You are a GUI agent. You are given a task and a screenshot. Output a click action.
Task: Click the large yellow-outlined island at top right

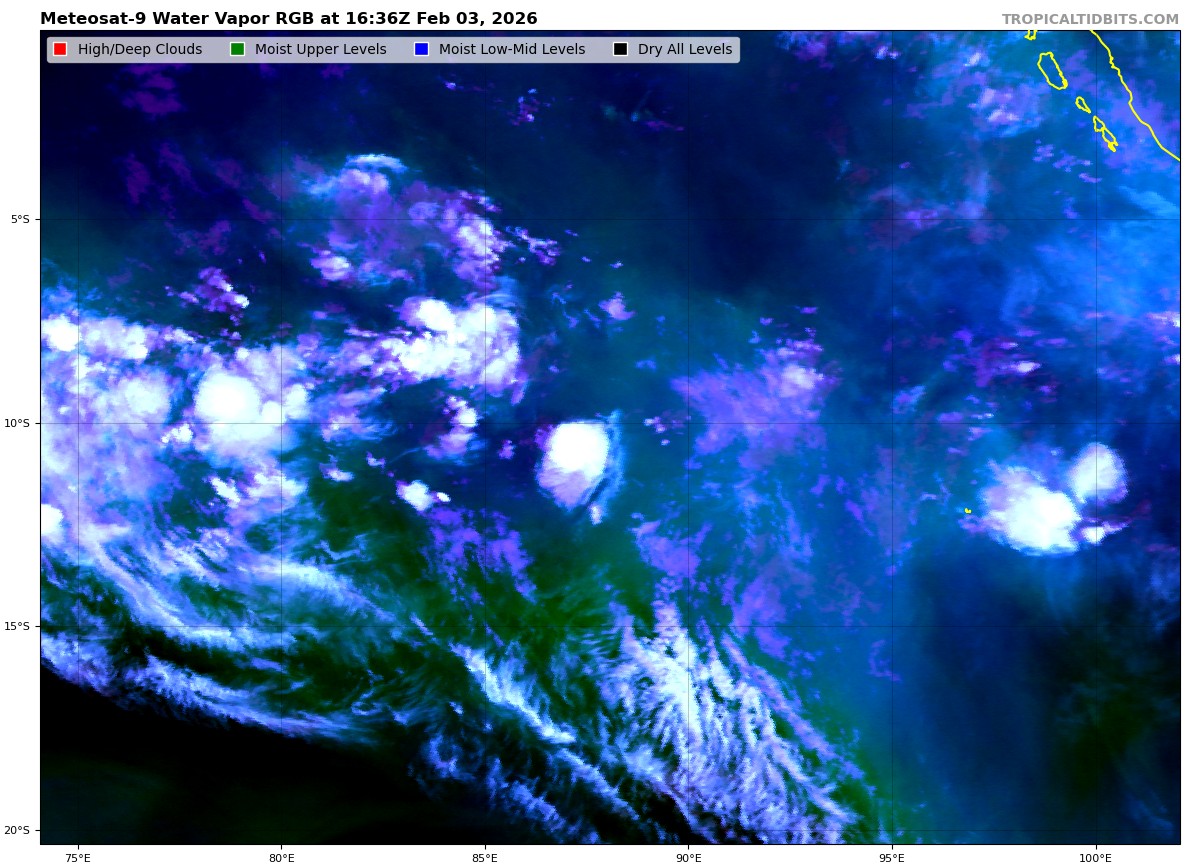coord(1052,70)
